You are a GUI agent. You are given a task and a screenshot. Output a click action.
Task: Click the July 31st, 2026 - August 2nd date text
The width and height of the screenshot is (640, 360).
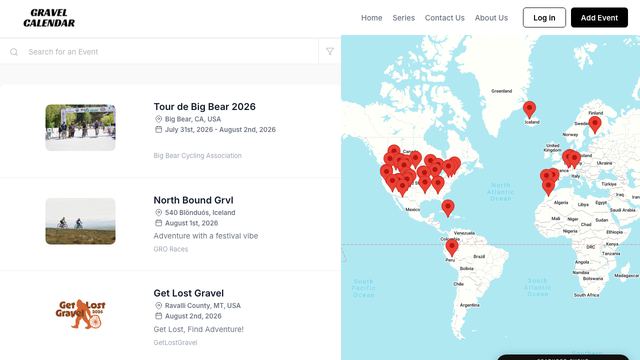(220, 129)
